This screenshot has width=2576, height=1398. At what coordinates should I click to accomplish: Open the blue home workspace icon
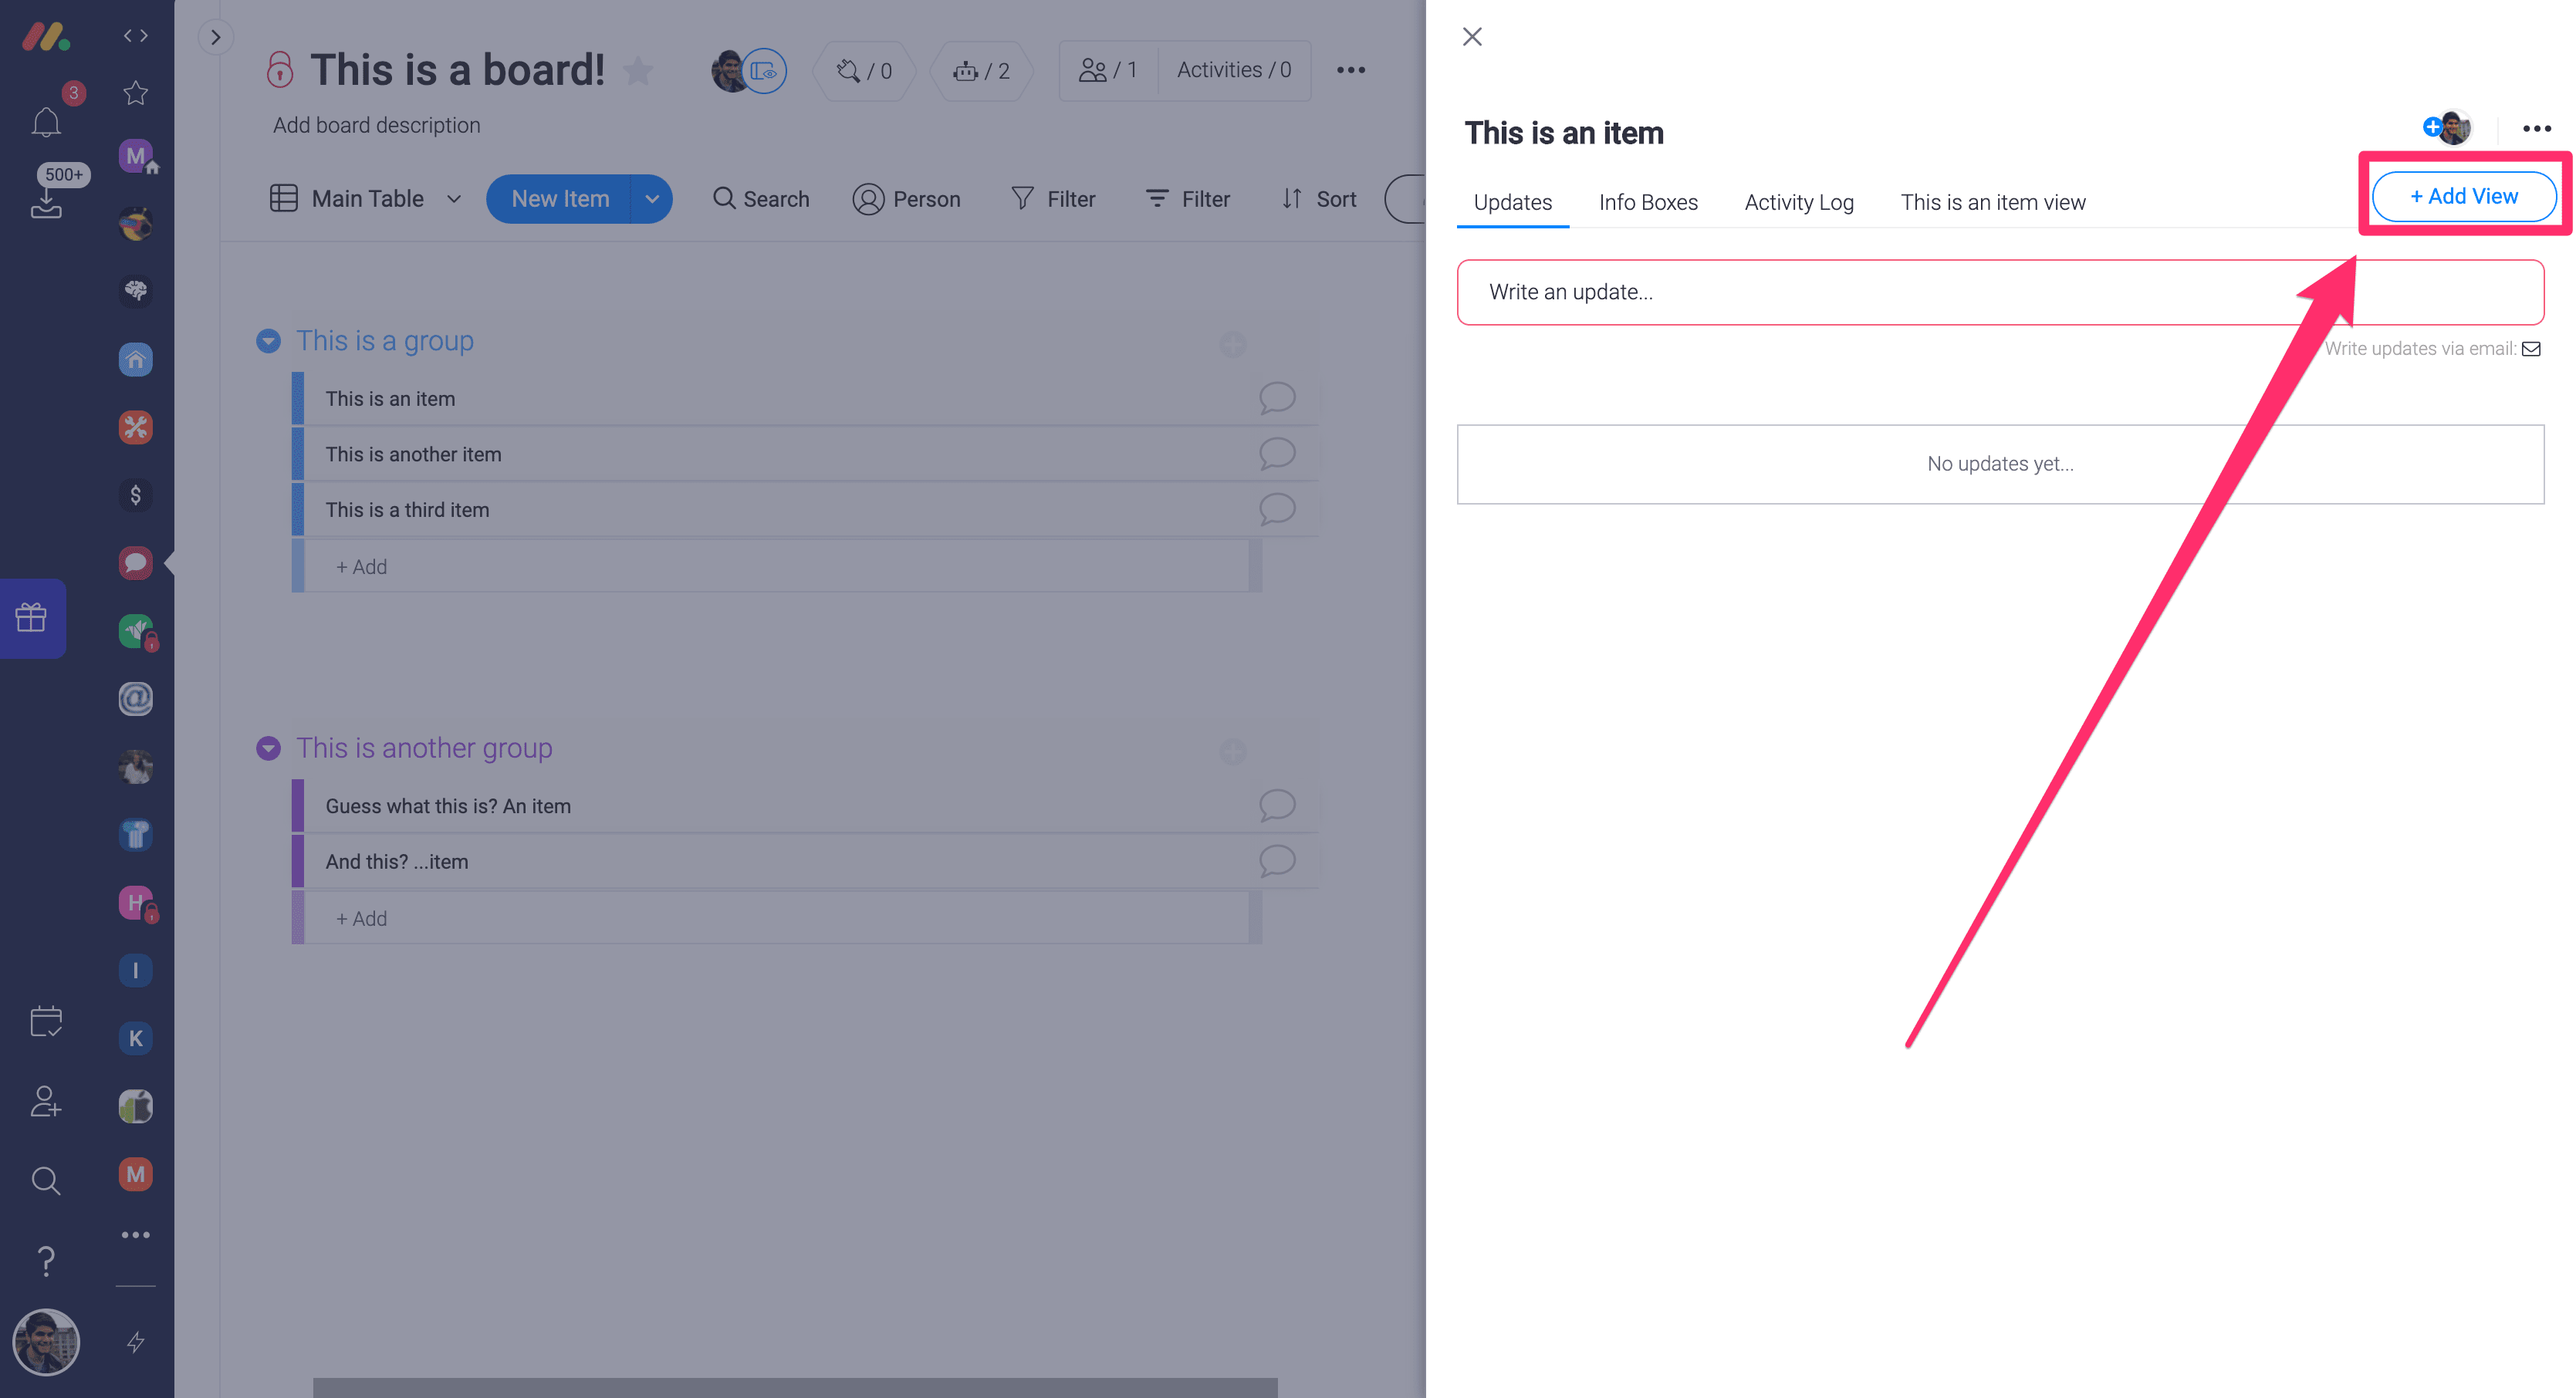(136, 359)
